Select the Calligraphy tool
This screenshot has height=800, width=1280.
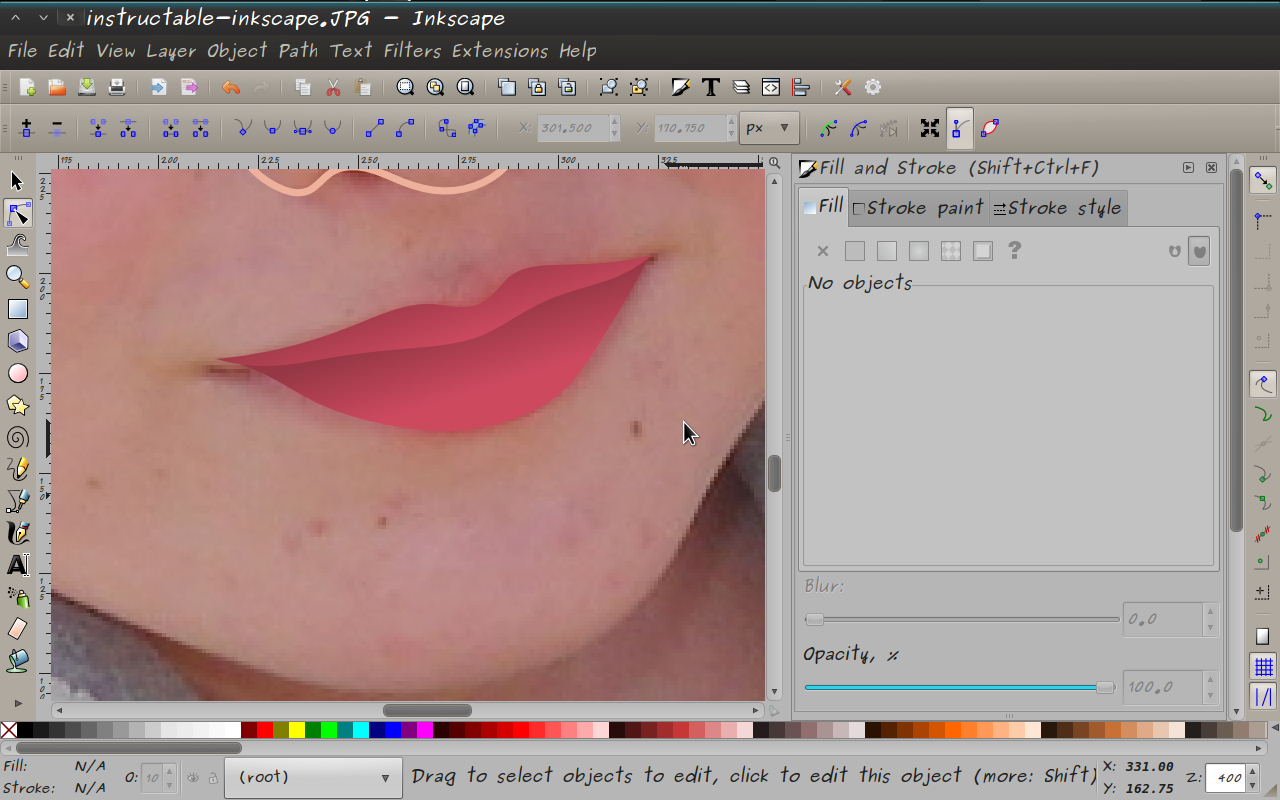[17, 533]
